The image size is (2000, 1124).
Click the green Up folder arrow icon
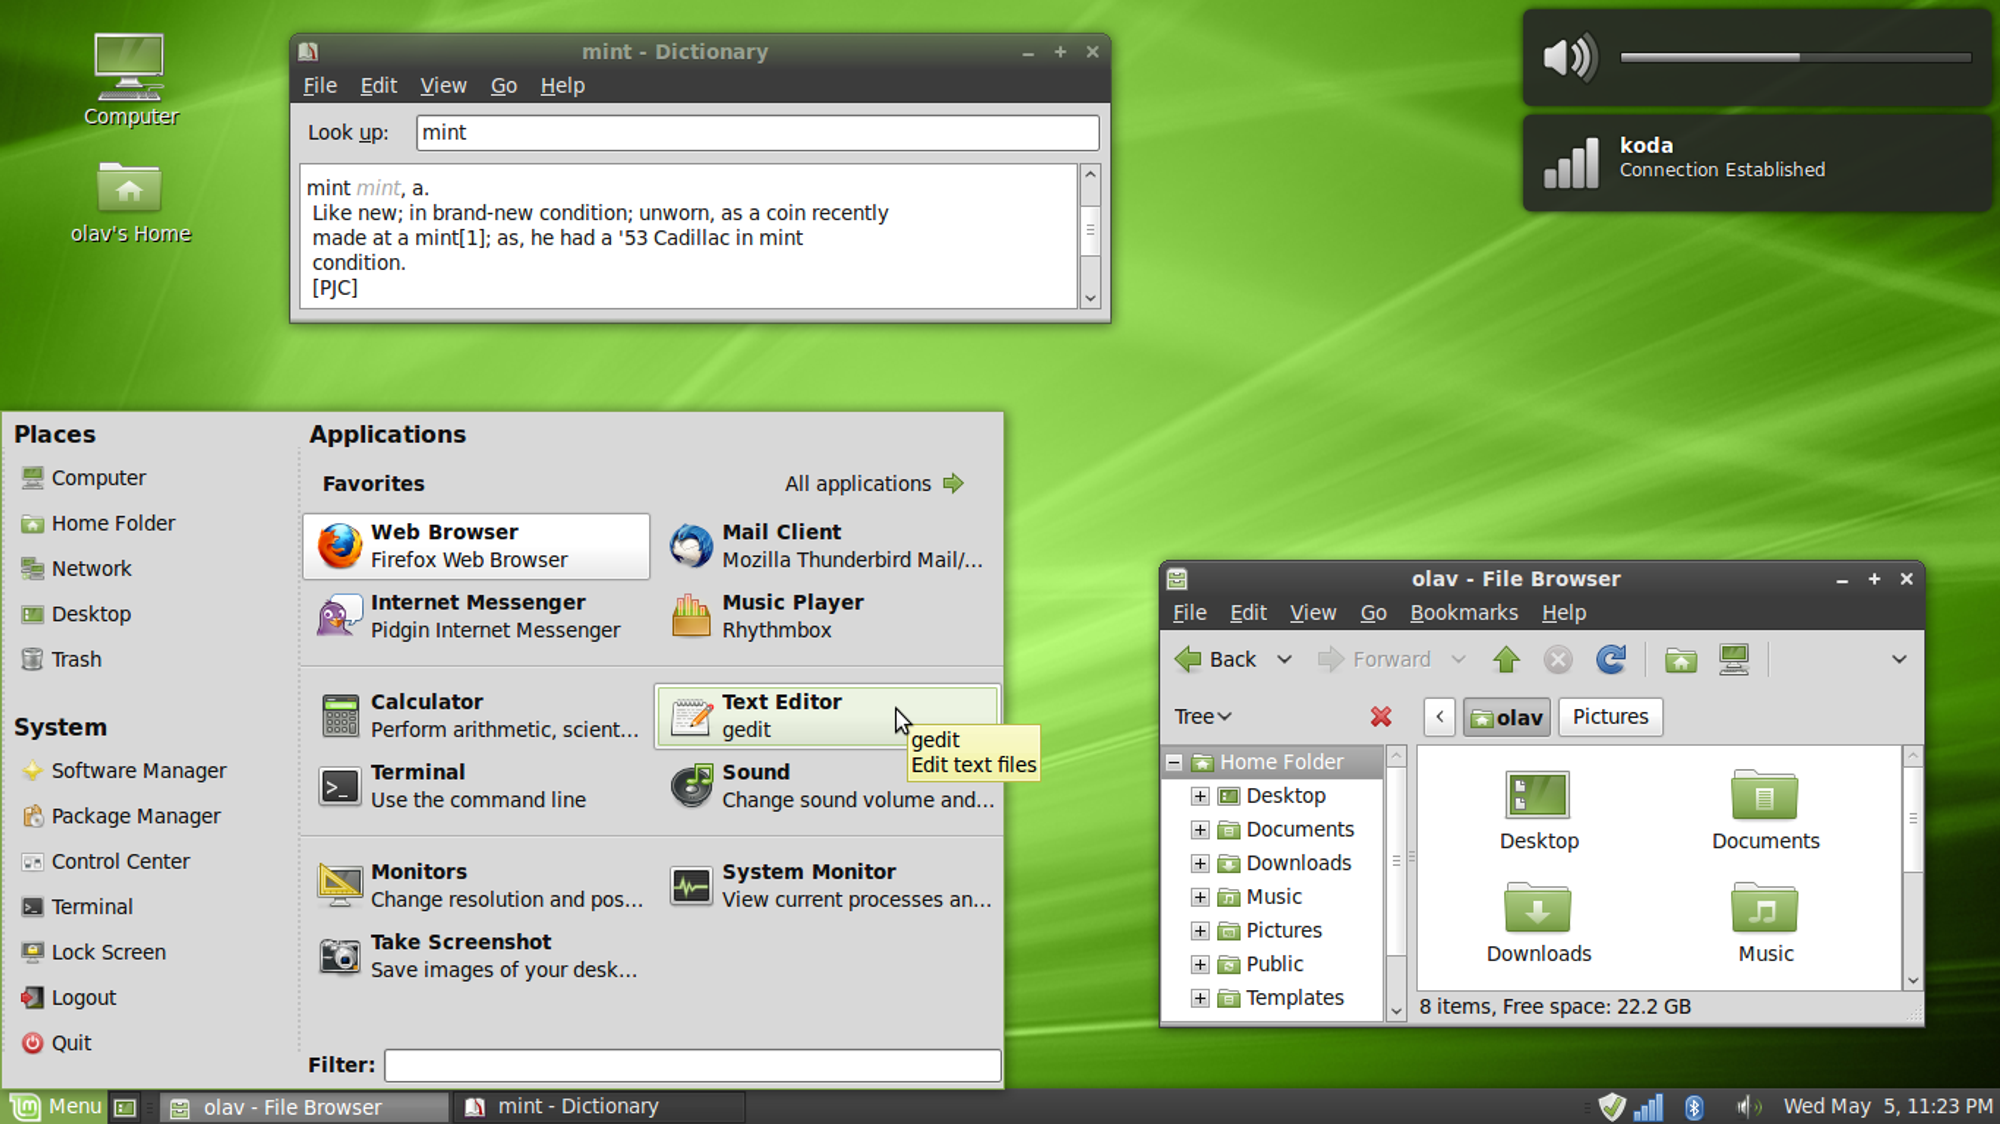(1506, 659)
